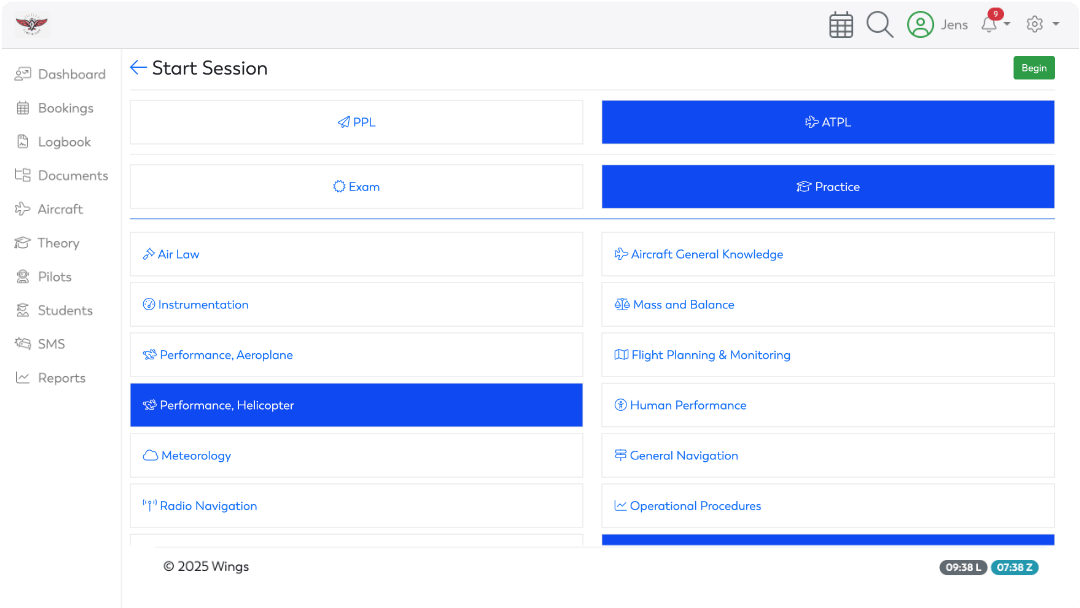Deselect the Performance, Helicopter subject
1080x608 pixels.
pyautogui.click(x=356, y=405)
